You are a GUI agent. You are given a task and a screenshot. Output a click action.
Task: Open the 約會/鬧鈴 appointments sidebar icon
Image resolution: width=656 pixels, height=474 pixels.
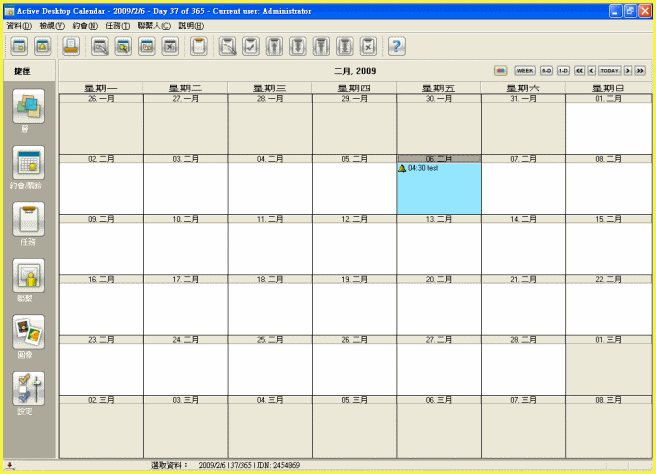click(x=28, y=162)
